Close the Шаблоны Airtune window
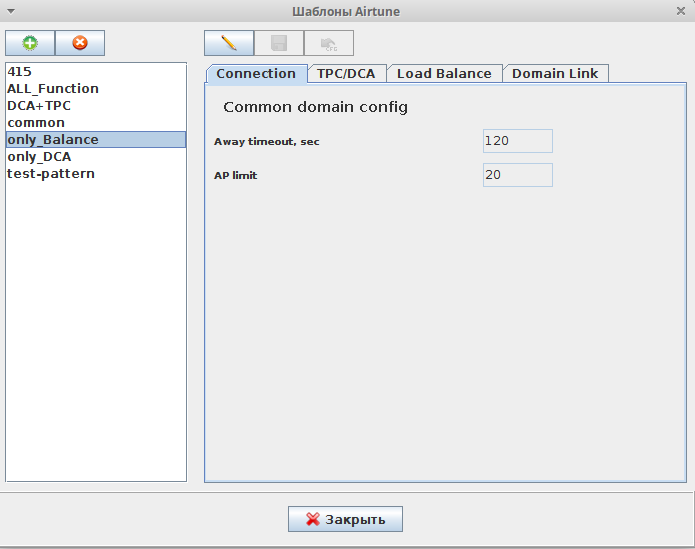The height and width of the screenshot is (549, 695). tap(681, 11)
